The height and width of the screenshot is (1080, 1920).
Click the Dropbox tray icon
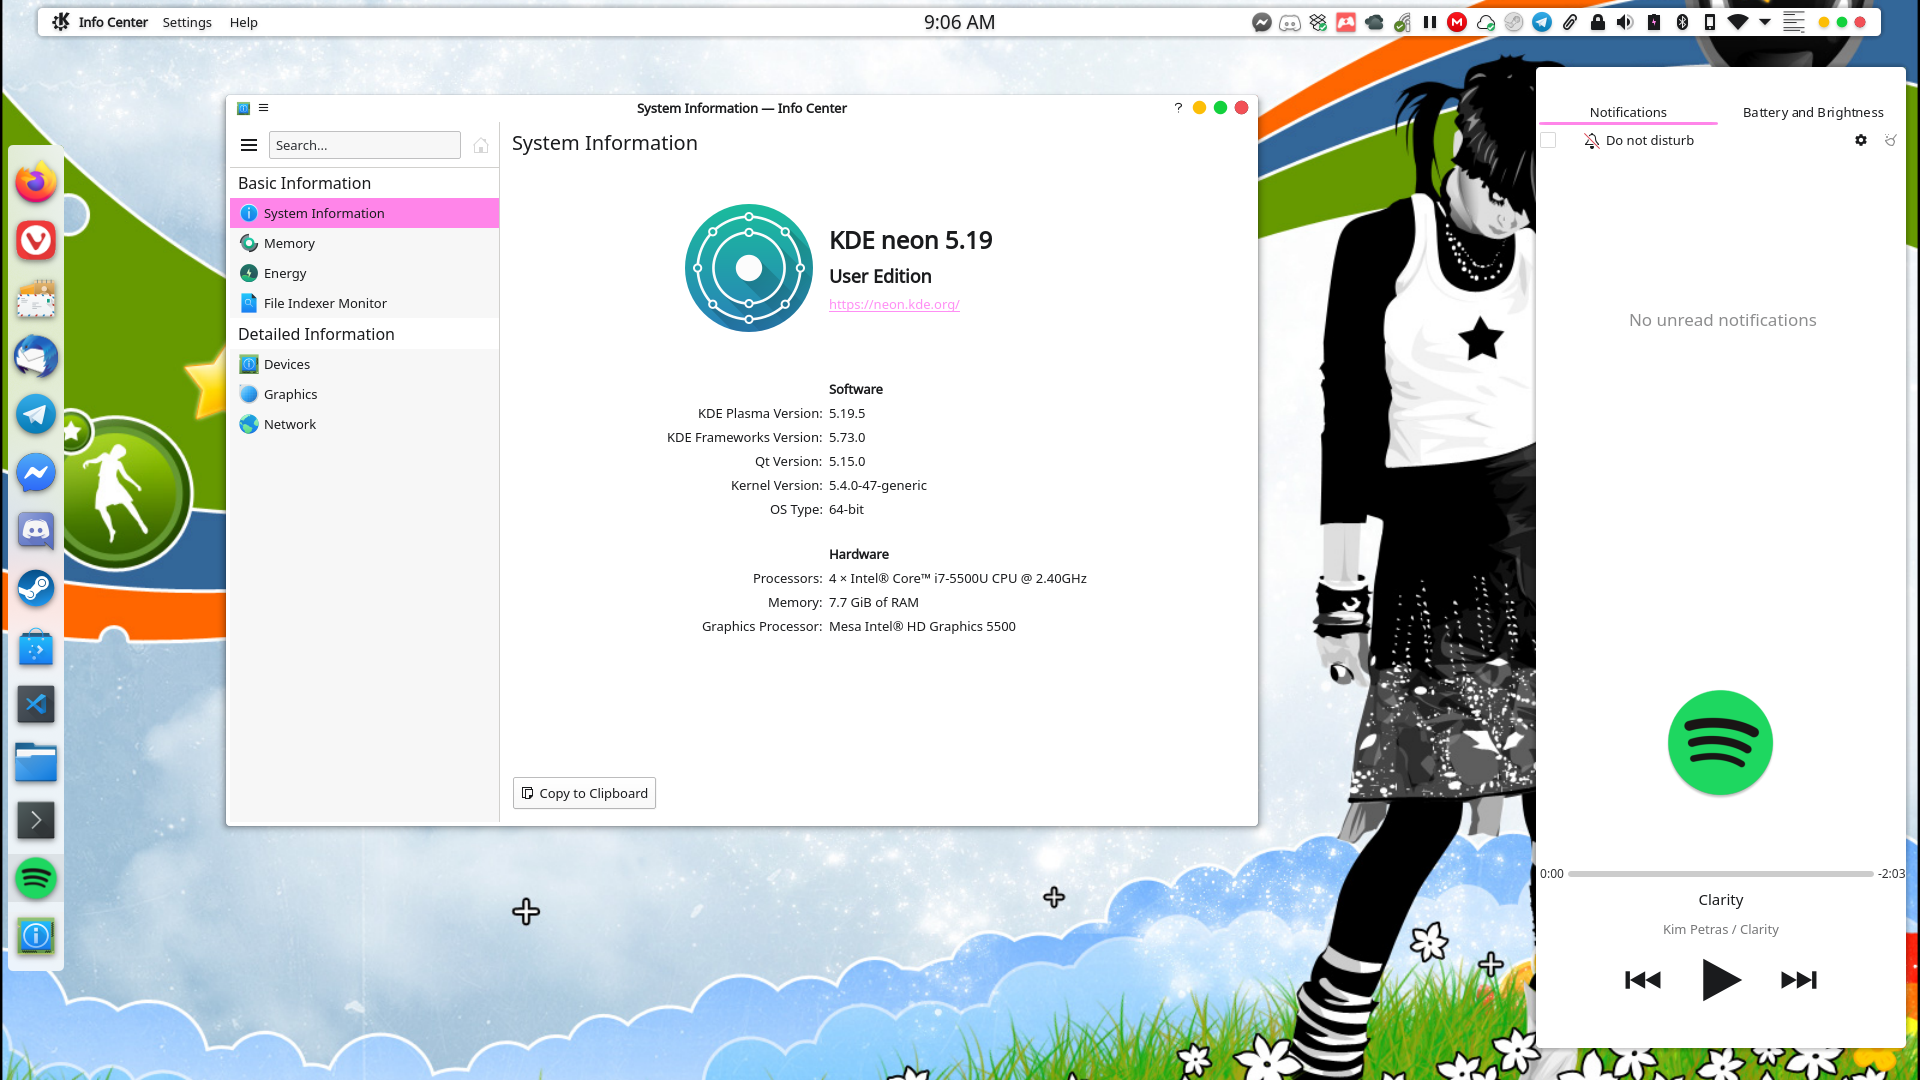[x=1318, y=22]
